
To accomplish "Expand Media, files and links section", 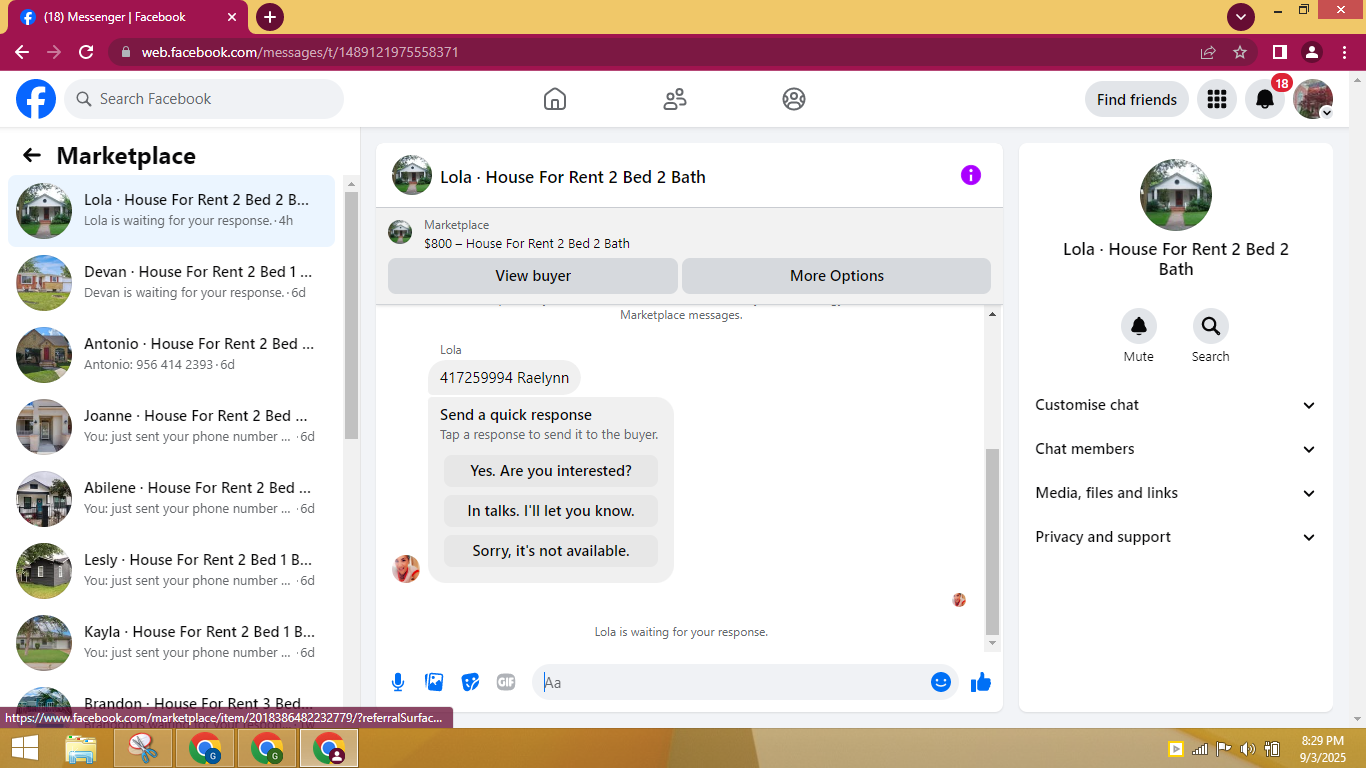I will (1176, 493).
